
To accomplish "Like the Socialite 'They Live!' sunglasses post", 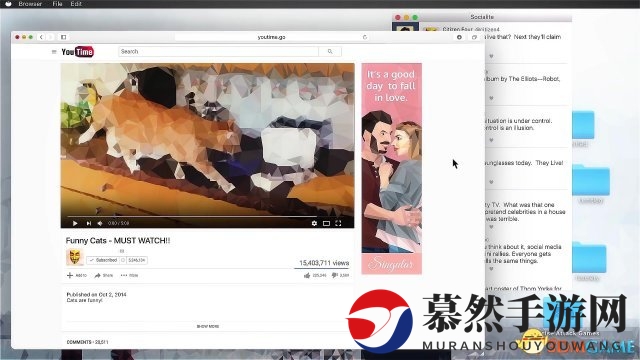I will click(x=491, y=182).
